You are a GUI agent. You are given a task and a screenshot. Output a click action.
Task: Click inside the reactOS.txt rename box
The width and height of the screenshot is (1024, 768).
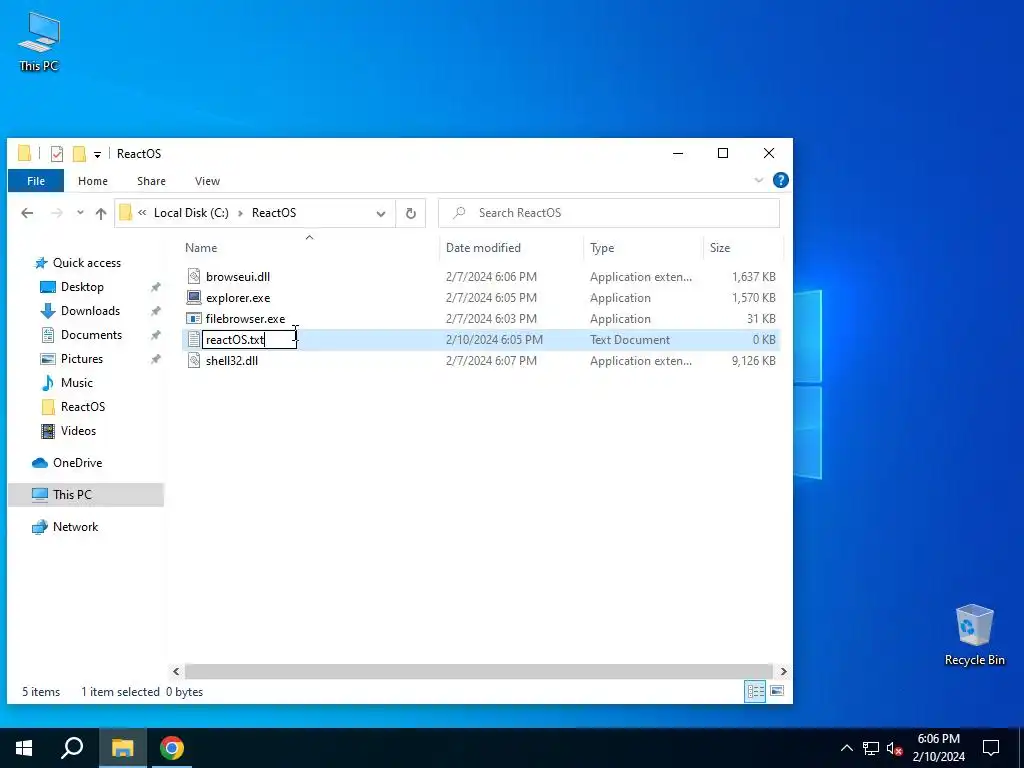tap(249, 340)
